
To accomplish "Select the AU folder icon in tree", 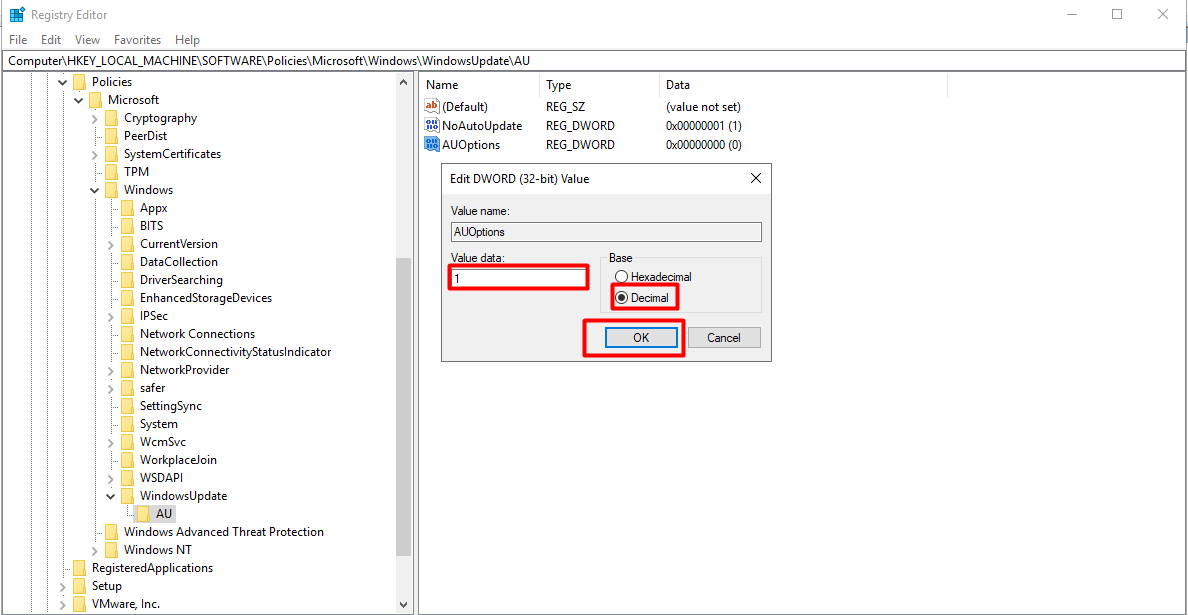I will click(144, 514).
